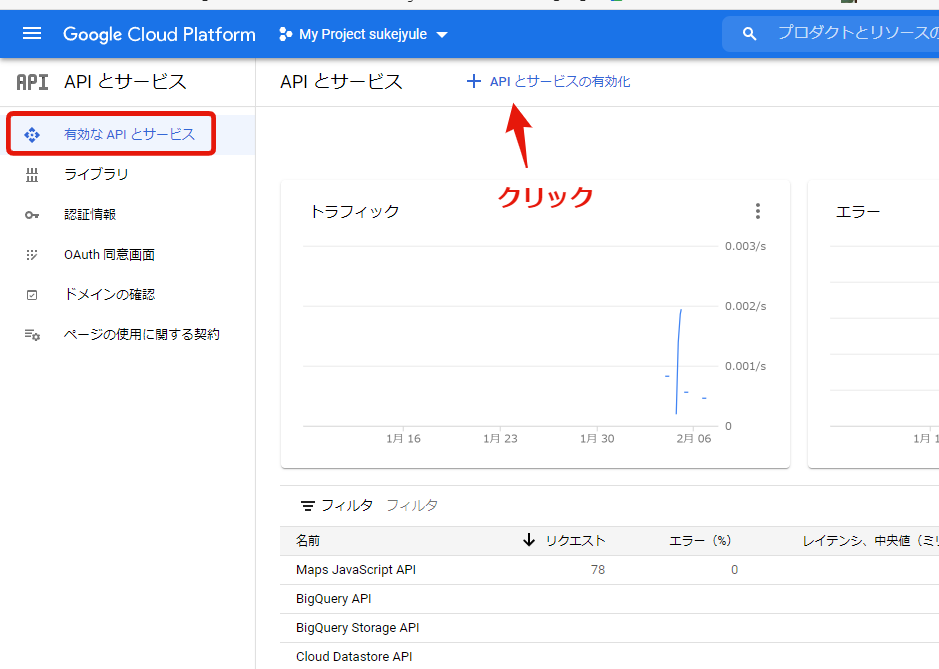Click the トラフィック chart heading
This screenshot has width=939, height=669.
coord(355,211)
